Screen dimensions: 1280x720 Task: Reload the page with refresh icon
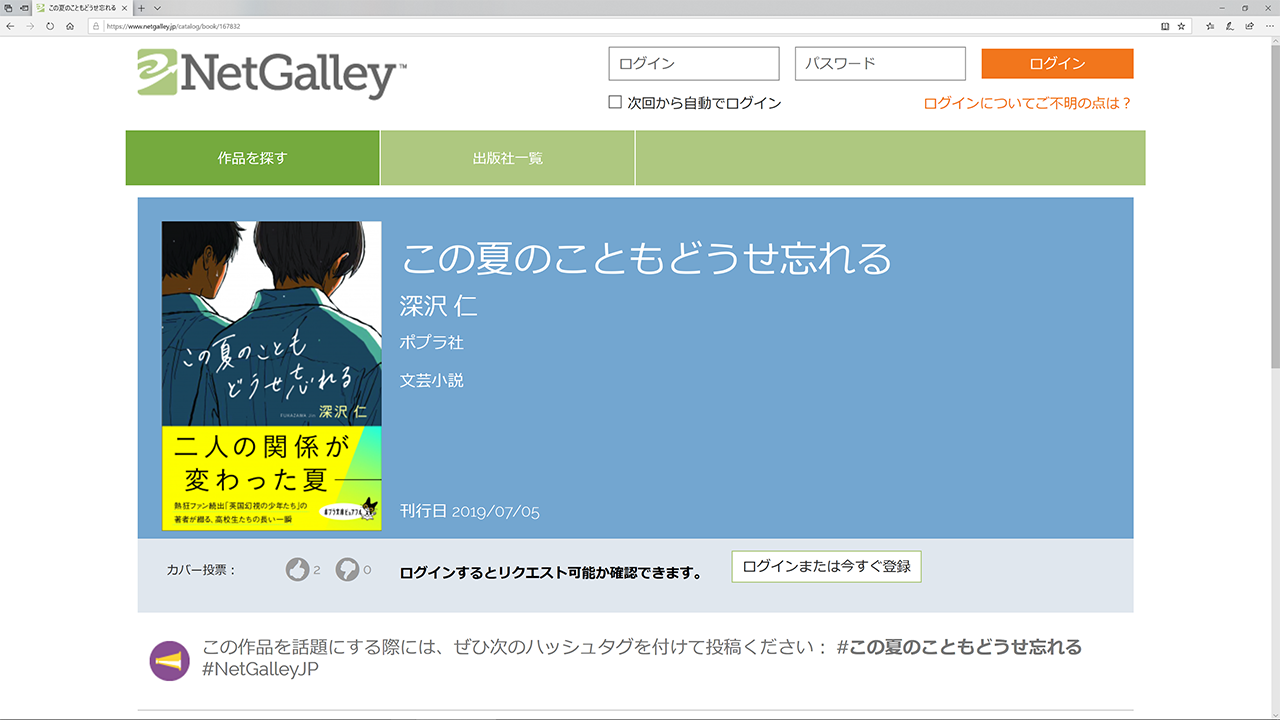coord(50,26)
